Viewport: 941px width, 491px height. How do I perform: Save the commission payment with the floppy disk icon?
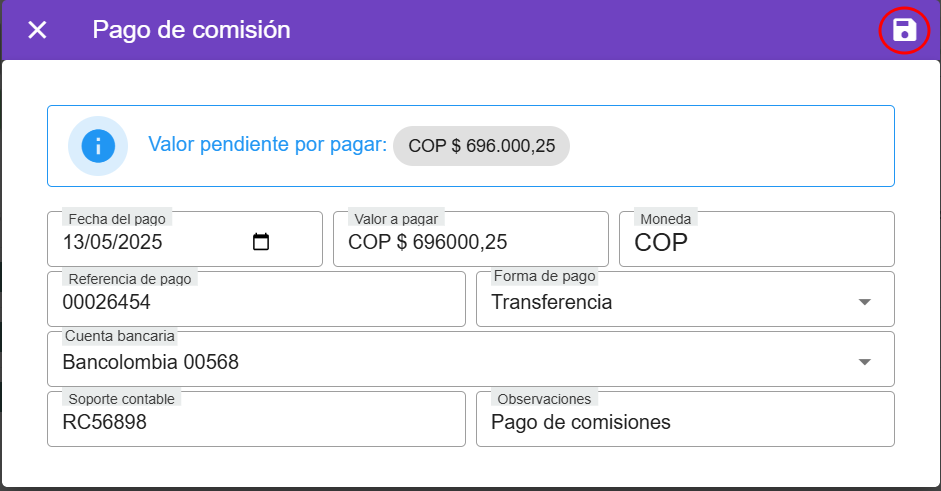pos(904,30)
